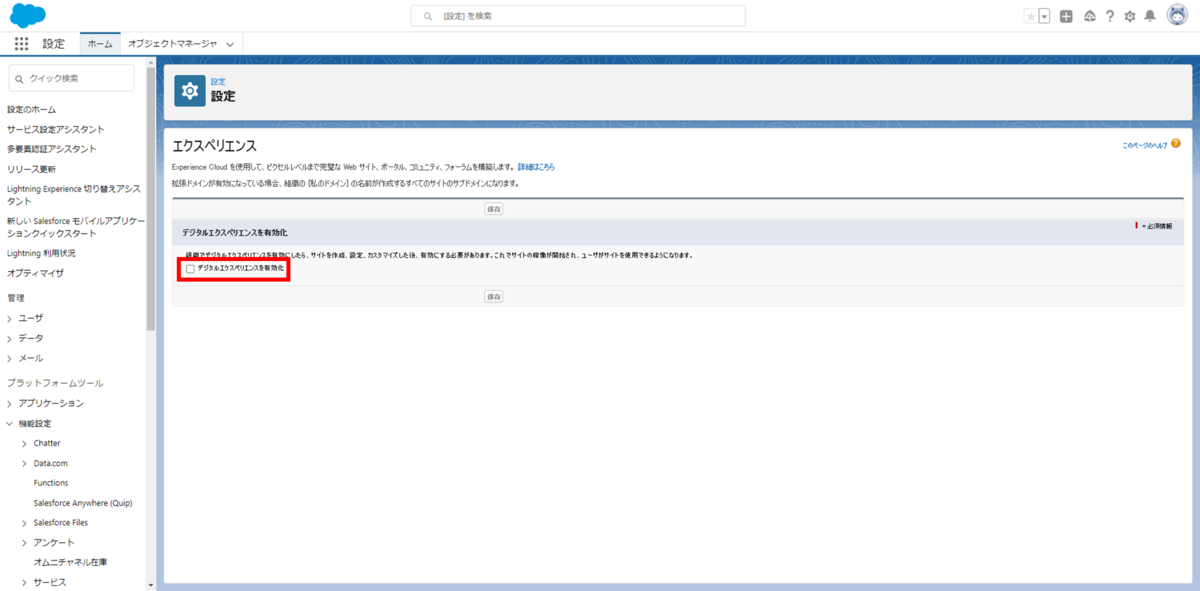Open リリース更新 in the sidebar
This screenshot has width=1200, height=591.
(32, 169)
